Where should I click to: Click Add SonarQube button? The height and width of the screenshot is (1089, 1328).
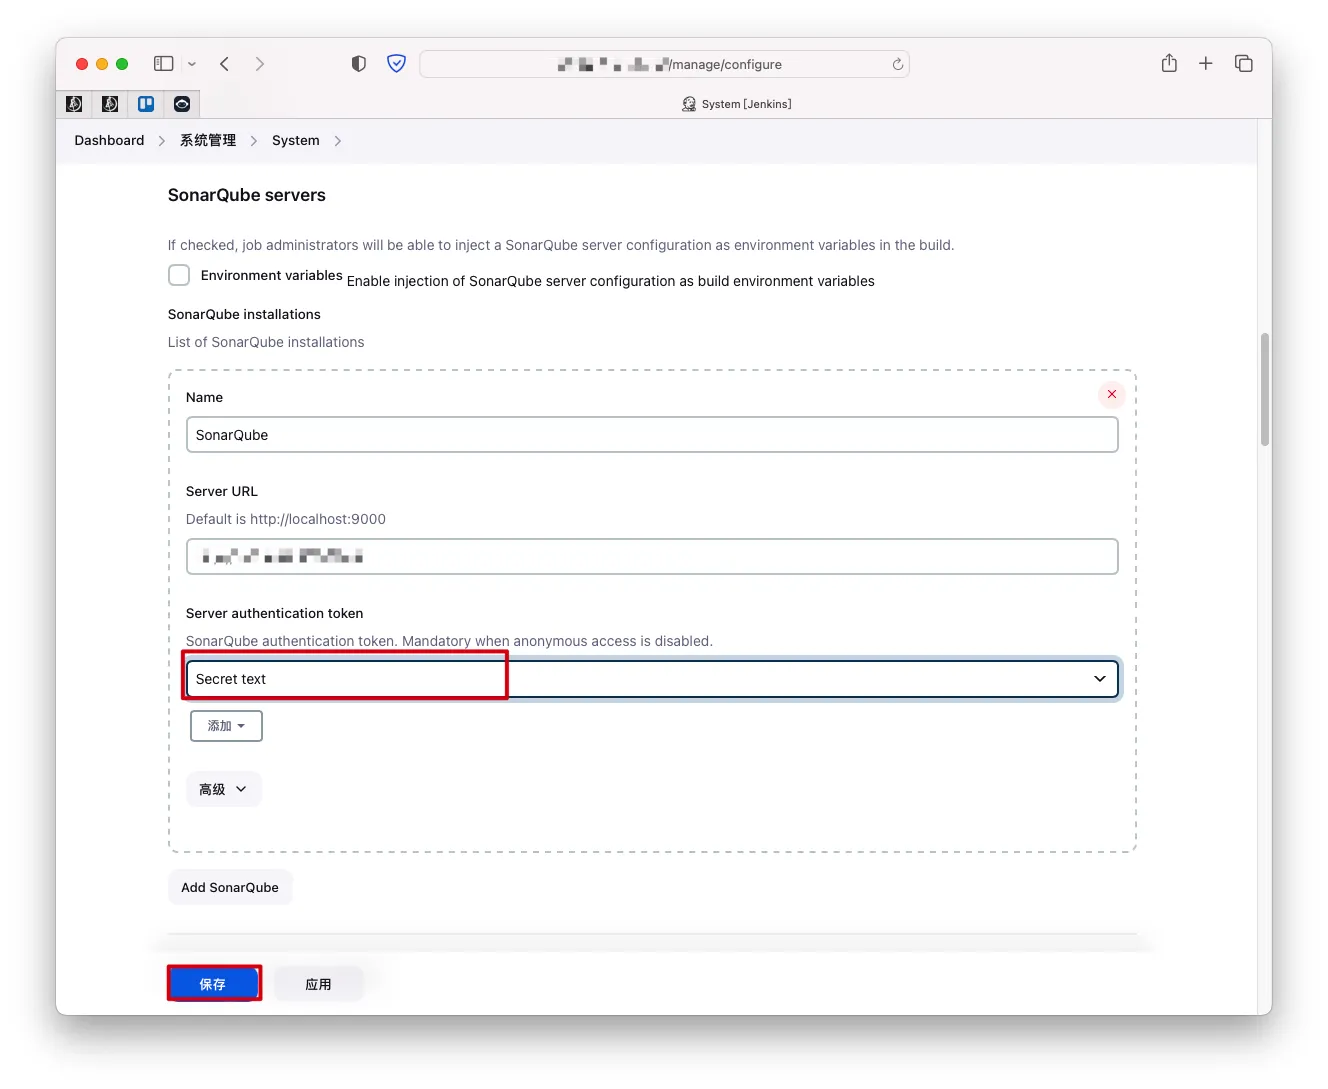coord(230,887)
